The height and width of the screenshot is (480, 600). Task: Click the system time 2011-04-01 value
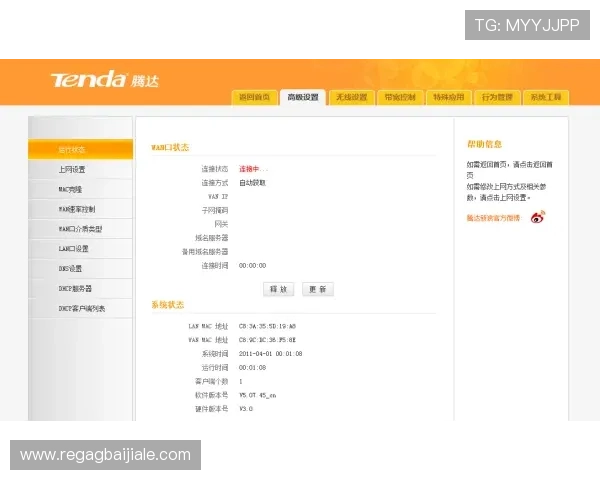(271, 354)
